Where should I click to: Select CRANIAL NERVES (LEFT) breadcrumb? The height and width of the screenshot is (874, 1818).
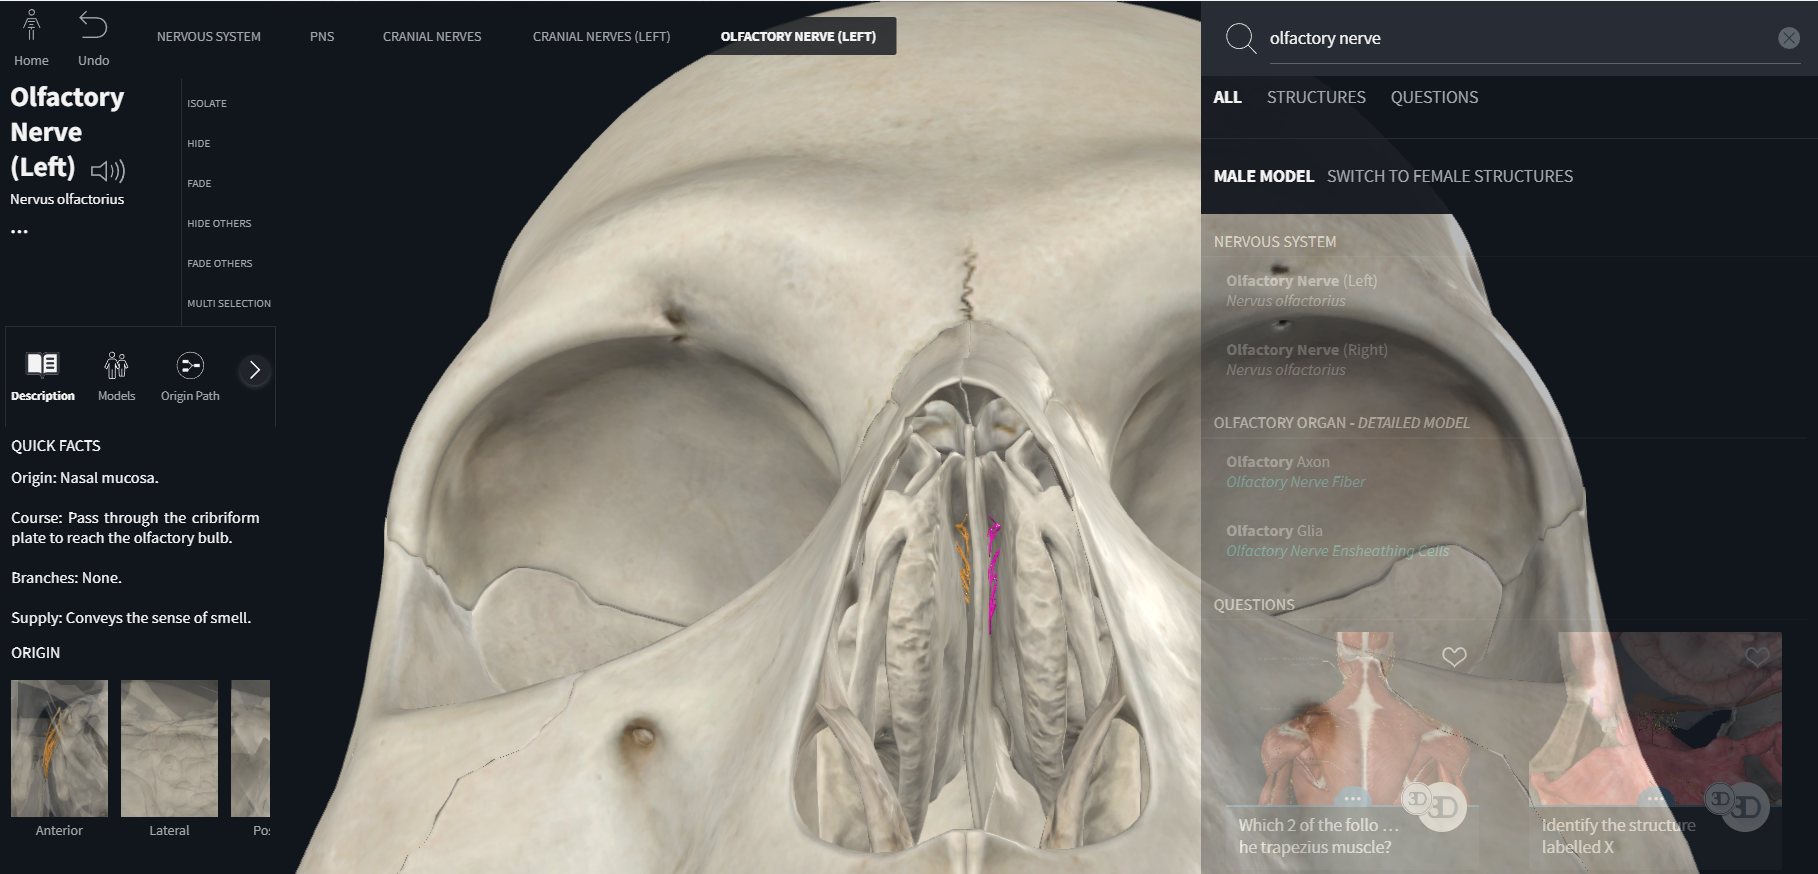coord(602,36)
